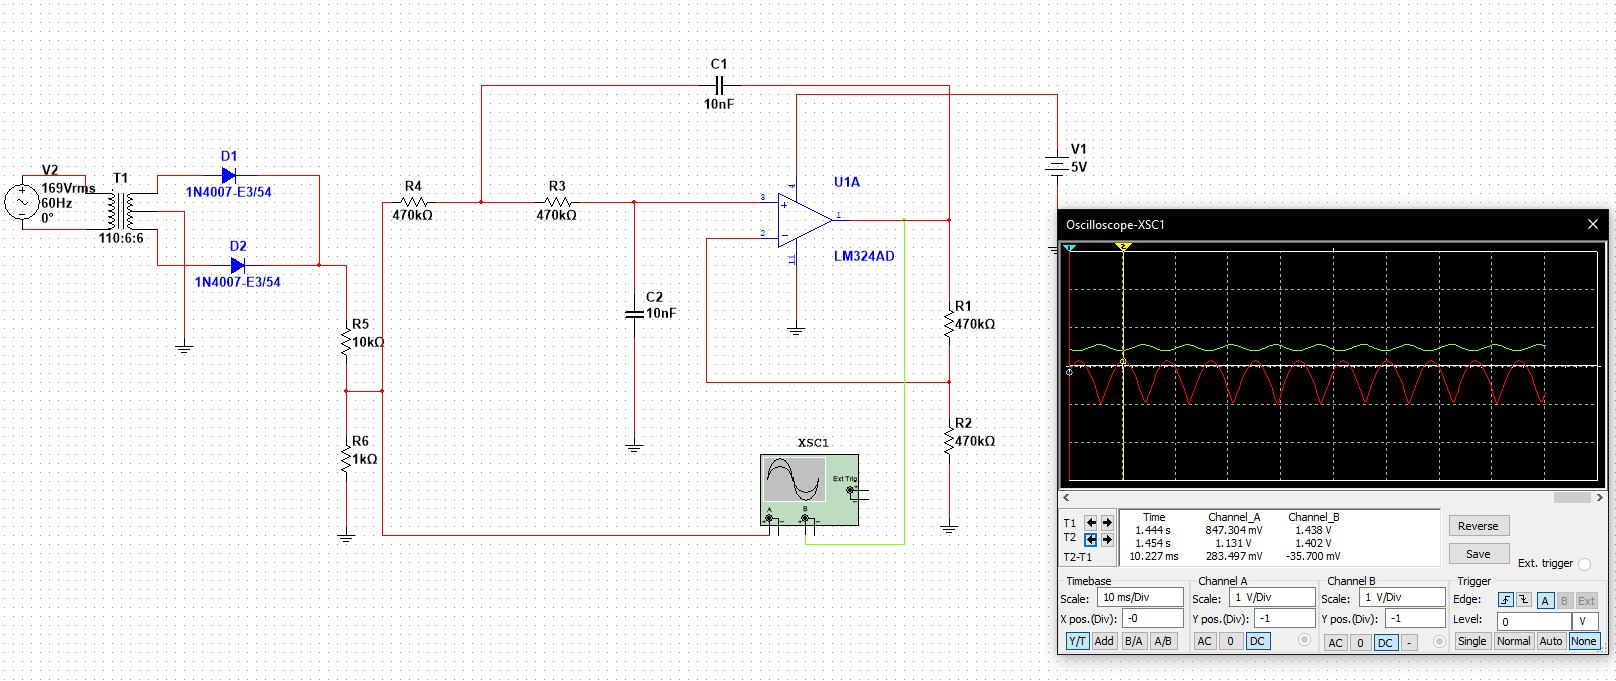Select resistor R1 470kΩ symbol
1616x681 pixels.
[949, 324]
